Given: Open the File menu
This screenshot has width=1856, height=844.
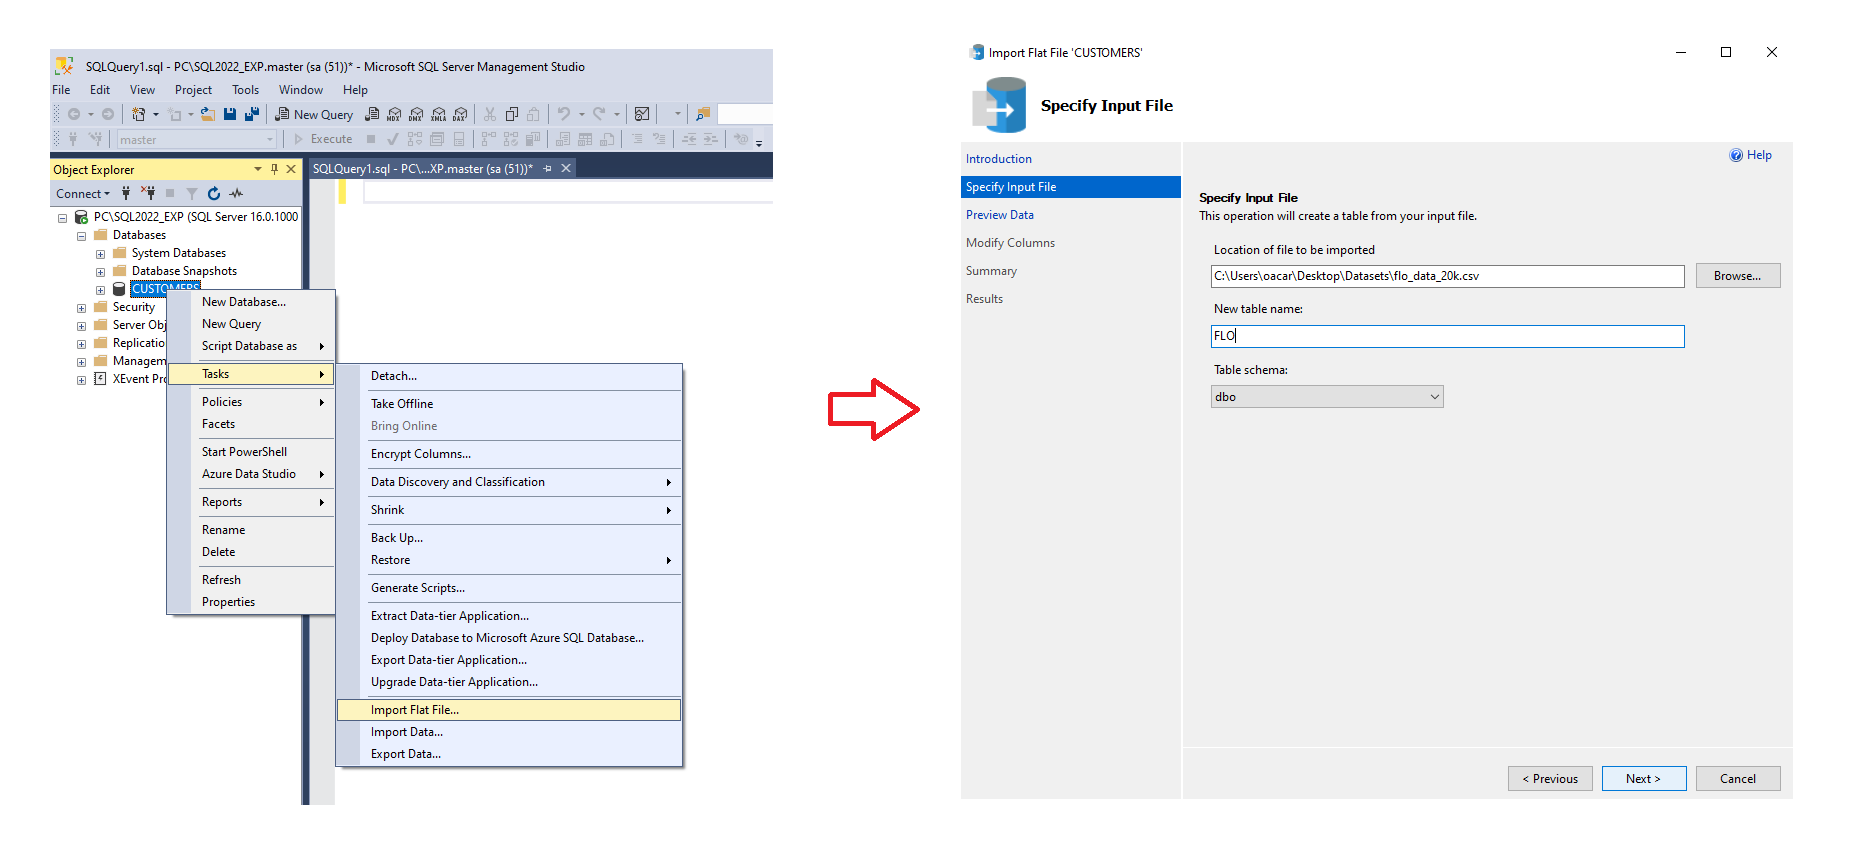Looking at the screenshot, I should click(x=61, y=90).
